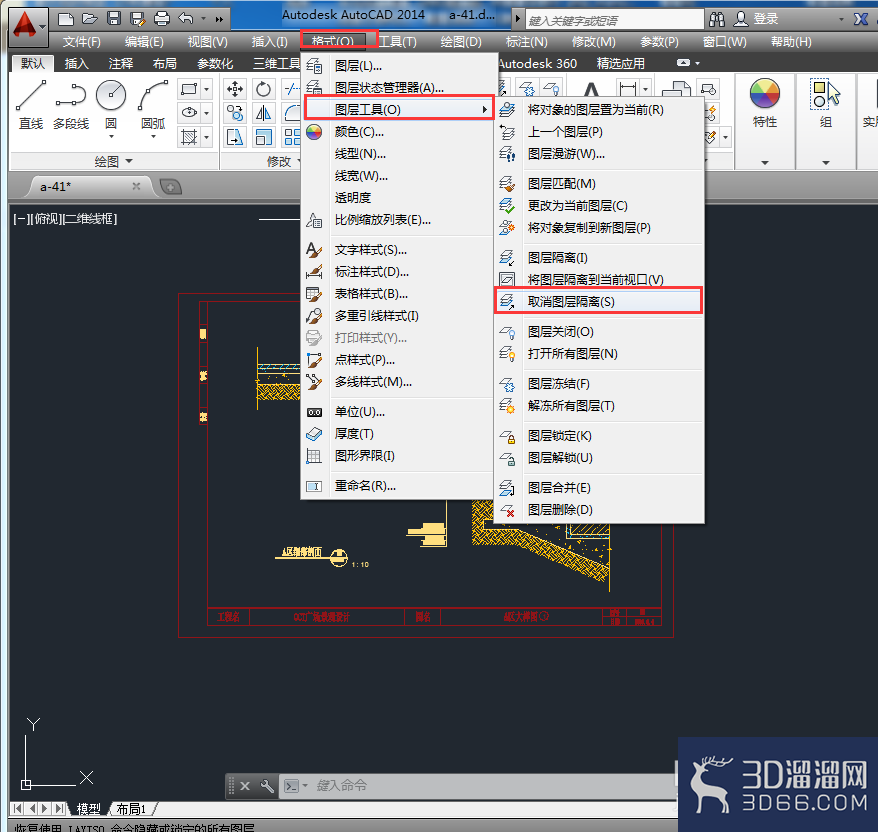Select the Polyline (多段线) tool
Screen dimensions: 878x832
point(71,105)
